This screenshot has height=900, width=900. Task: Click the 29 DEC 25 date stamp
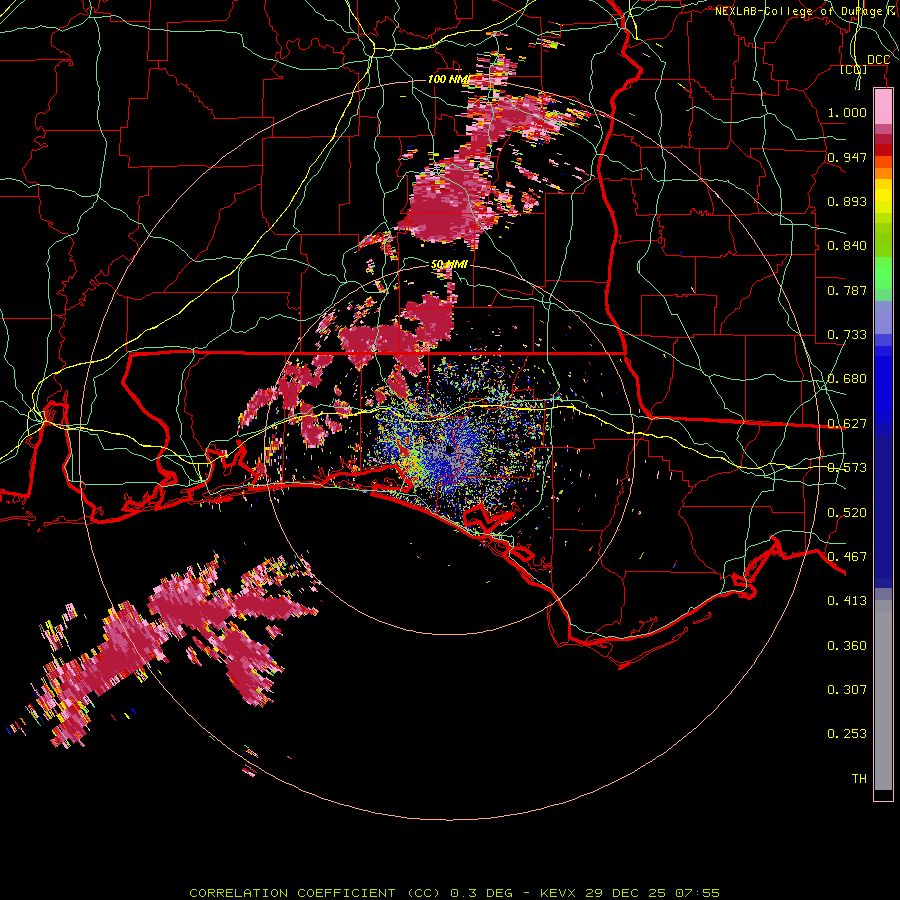[625, 893]
